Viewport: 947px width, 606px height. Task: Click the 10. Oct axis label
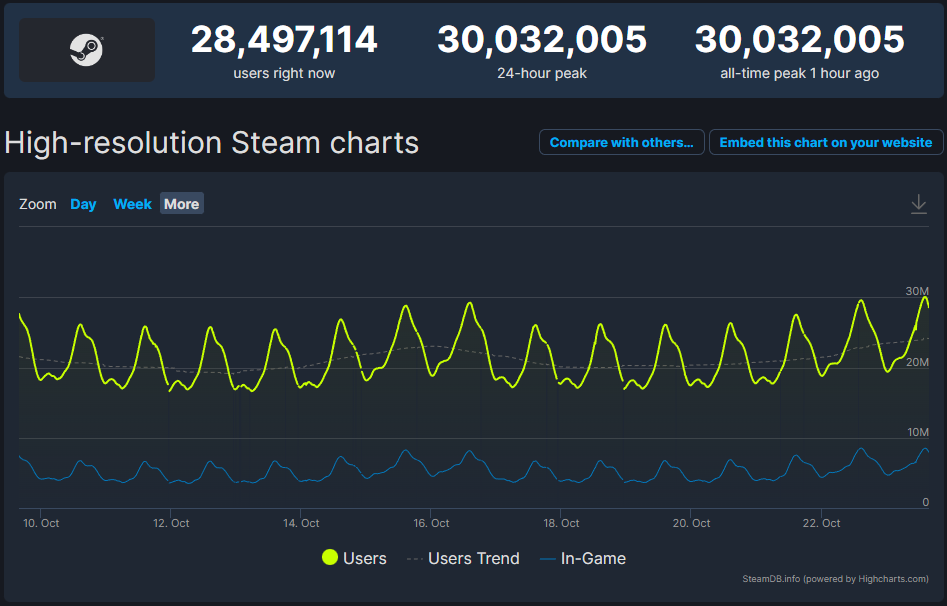tap(41, 523)
